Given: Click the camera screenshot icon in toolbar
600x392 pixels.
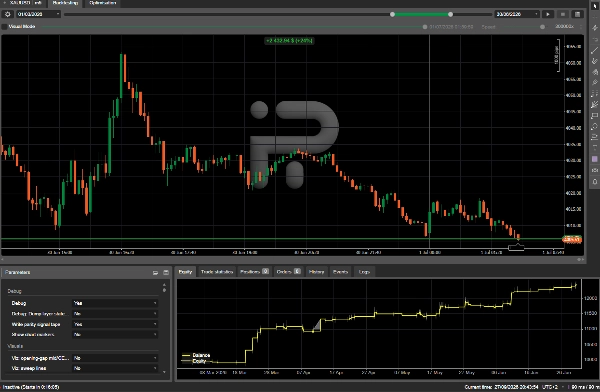Looking at the screenshot, I should (594, 170).
